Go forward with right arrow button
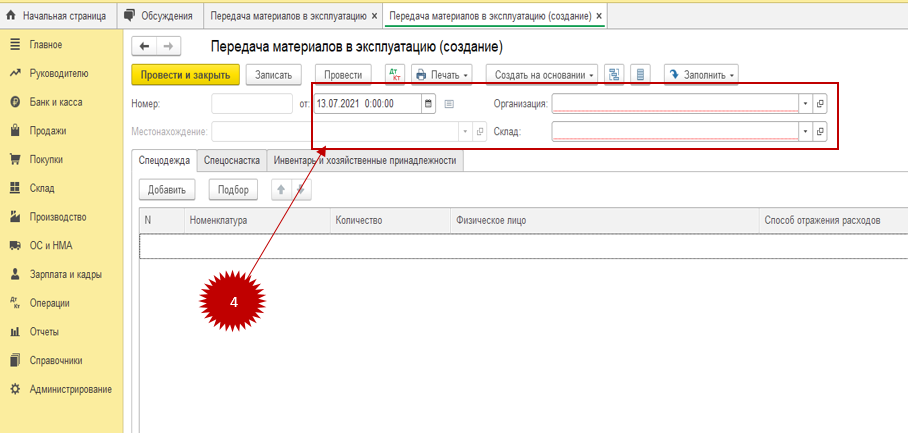The image size is (924, 444). [x=168, y=47]
